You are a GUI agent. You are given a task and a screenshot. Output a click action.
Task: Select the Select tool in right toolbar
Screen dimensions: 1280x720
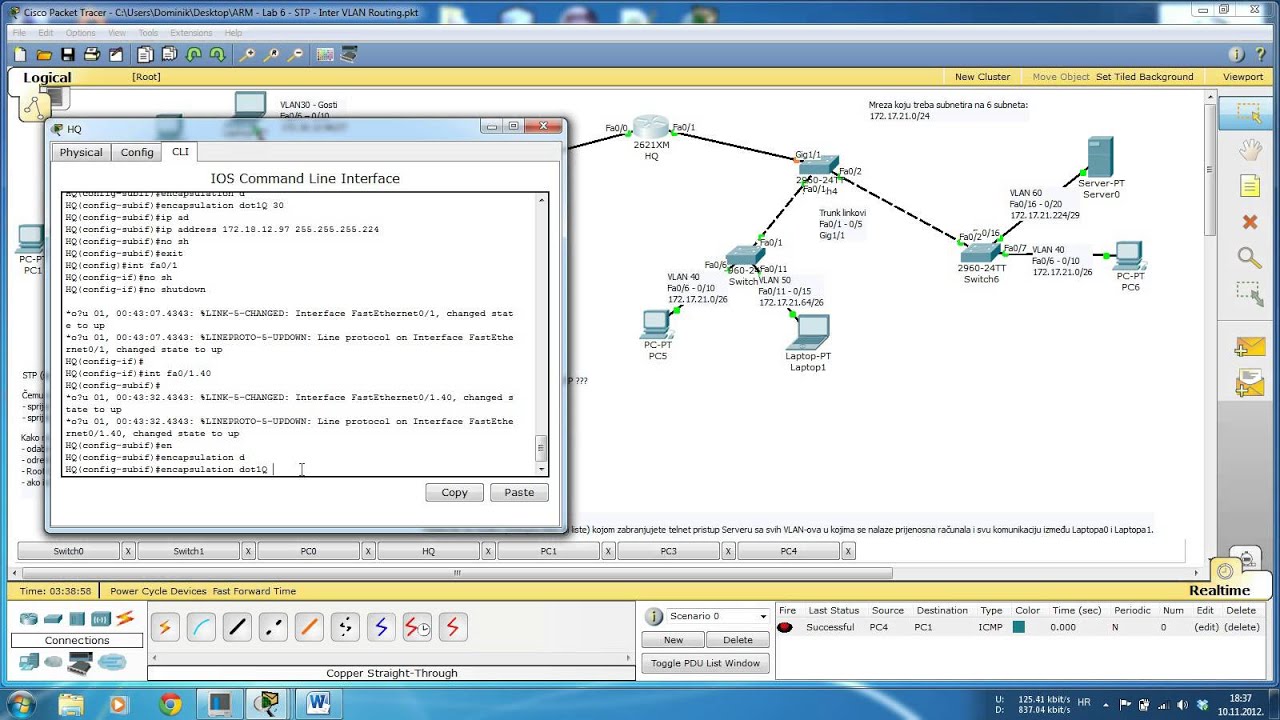click(x=1249, y=114)
